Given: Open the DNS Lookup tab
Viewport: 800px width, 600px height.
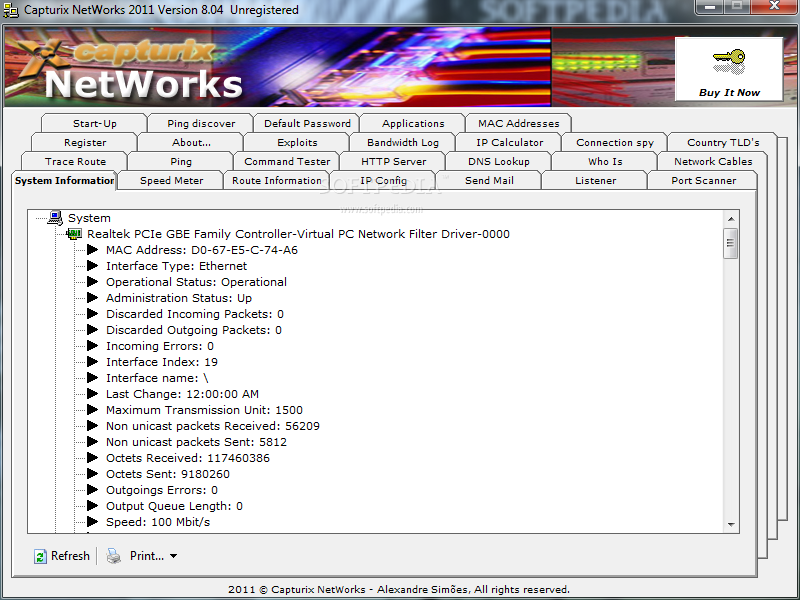Looking at the screenshot, I should tap(498, 162).
